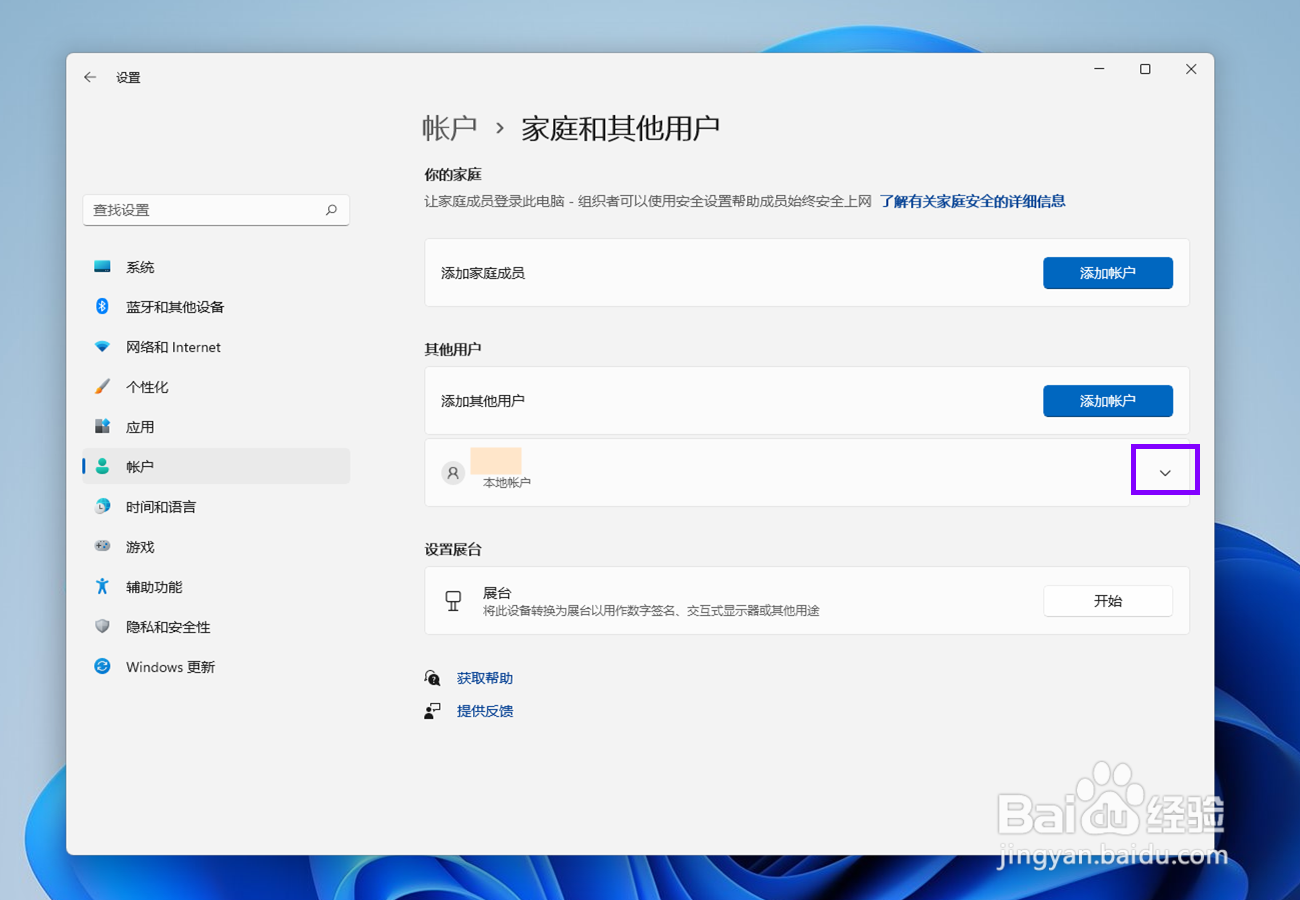Screen dimensions: 1300x900
Task: Click the 个性化 paintbrush icon
Action: 102,387
